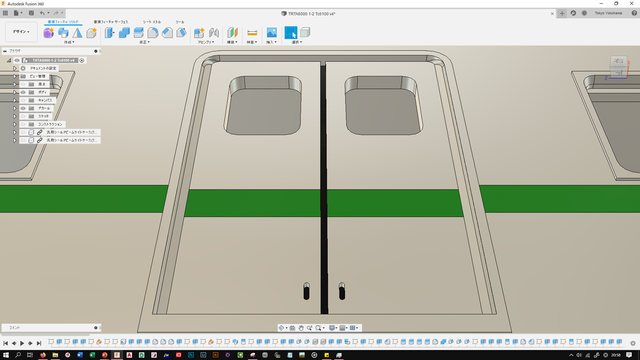Jump to timeline beginning
Screen dimensions: 640x360
6,343
